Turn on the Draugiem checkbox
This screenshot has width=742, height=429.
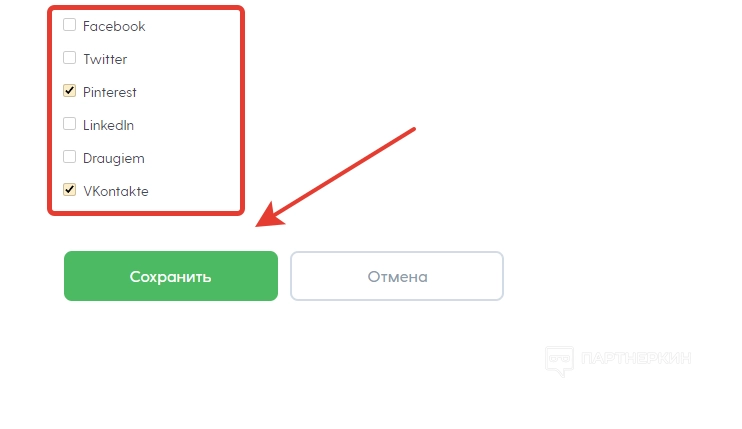70,157
